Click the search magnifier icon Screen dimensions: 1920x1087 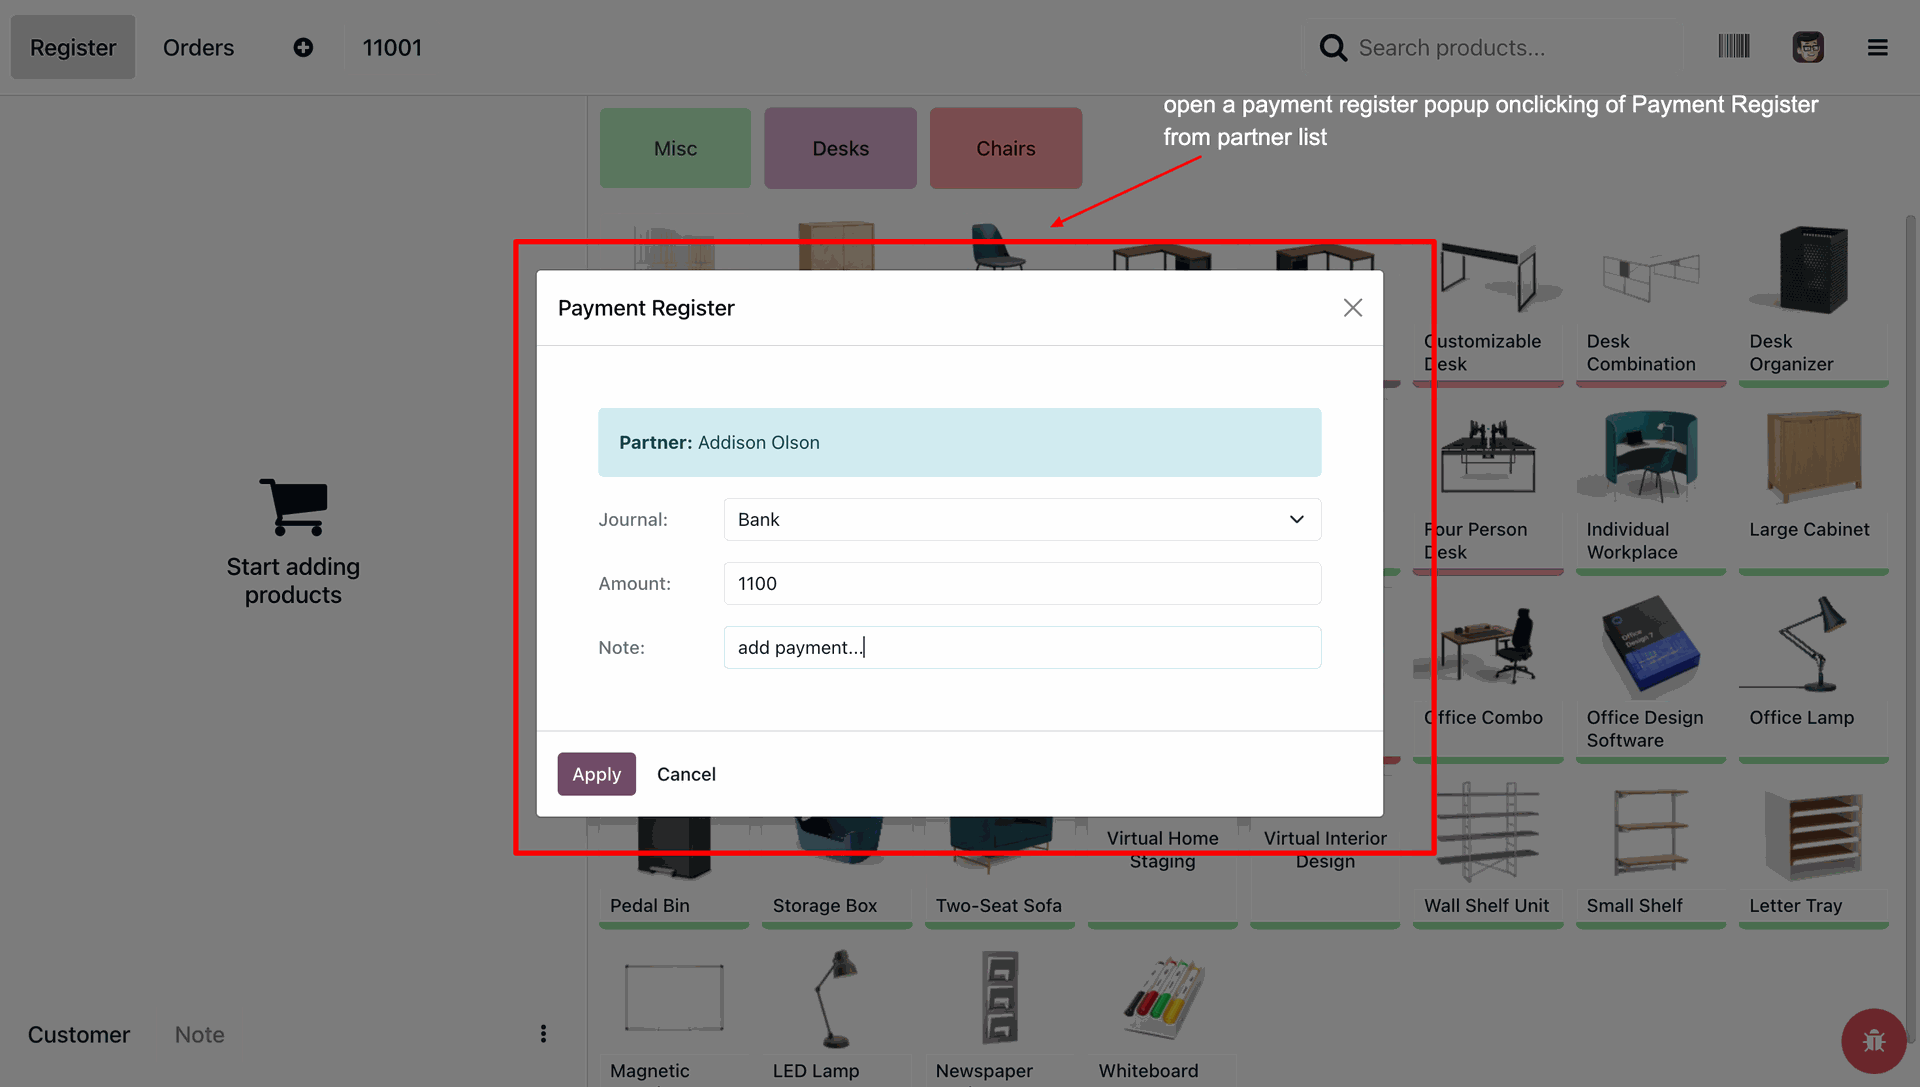(1332, 47)
